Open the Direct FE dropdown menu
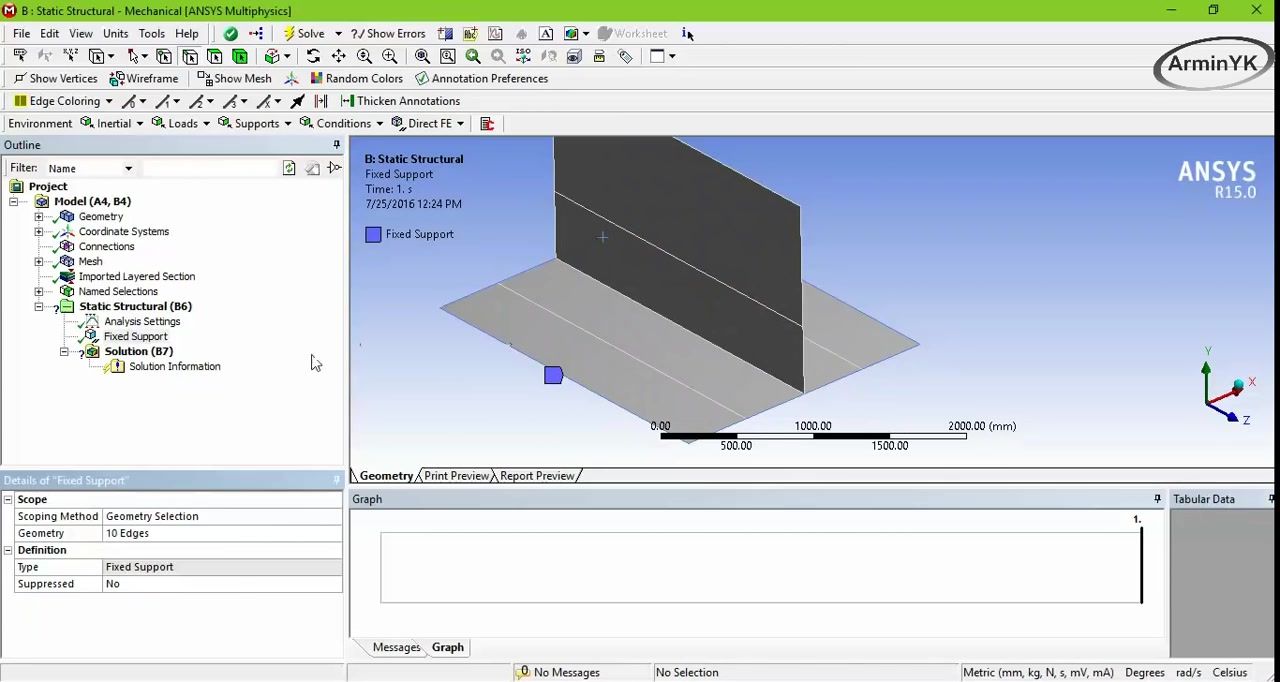 pos(460,123)
